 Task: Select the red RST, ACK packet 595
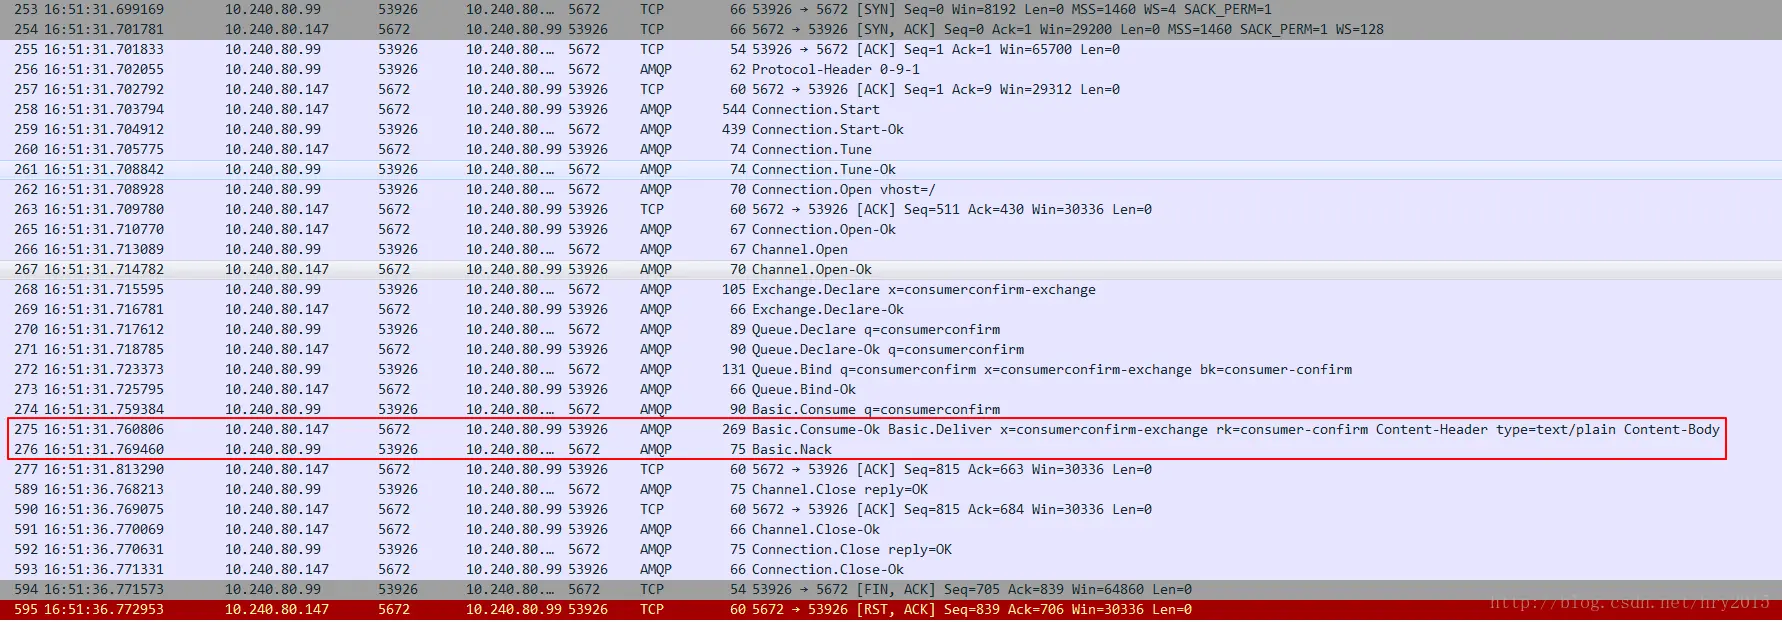tap(891, 609)
